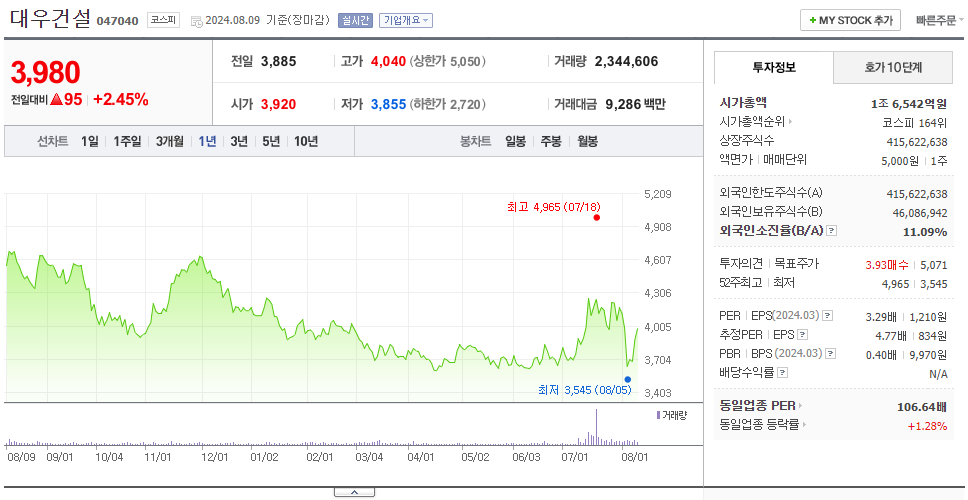Open the 빠른주문 dropdown
The width and height of the screenshot is (968, 500).
[940, 20]
